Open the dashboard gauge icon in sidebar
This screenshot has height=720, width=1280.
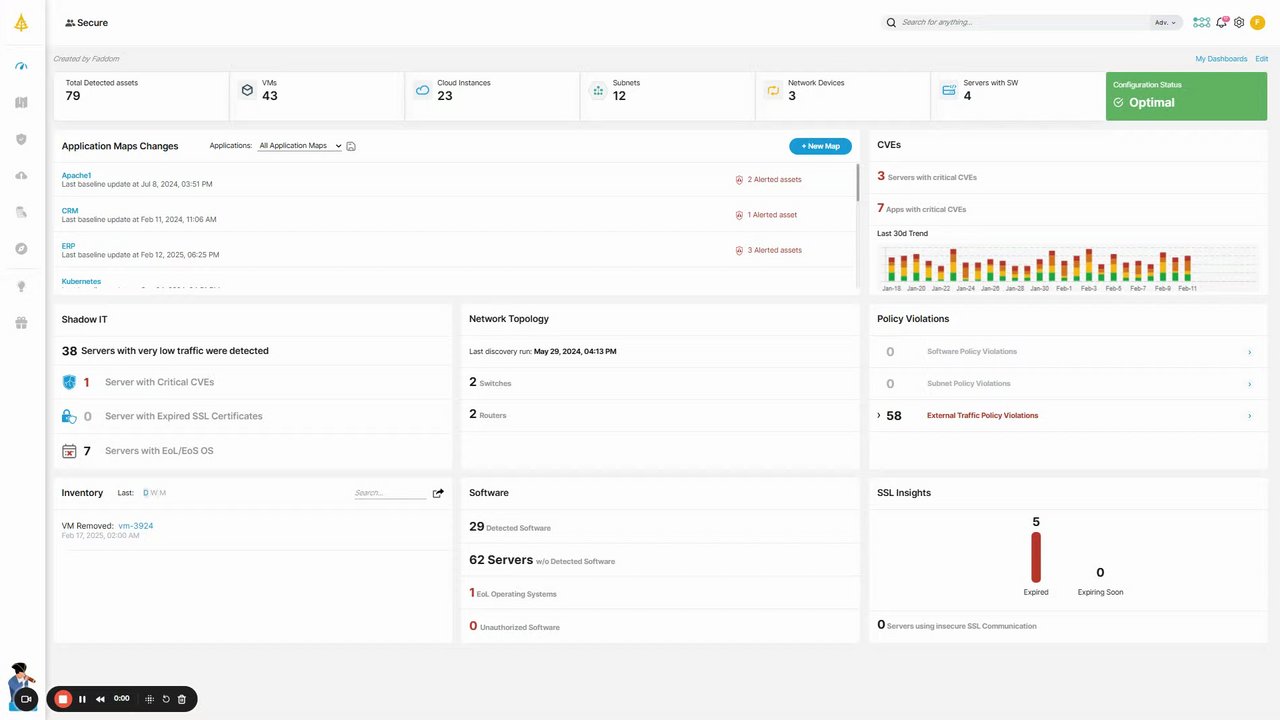click(x=21, y=66)
